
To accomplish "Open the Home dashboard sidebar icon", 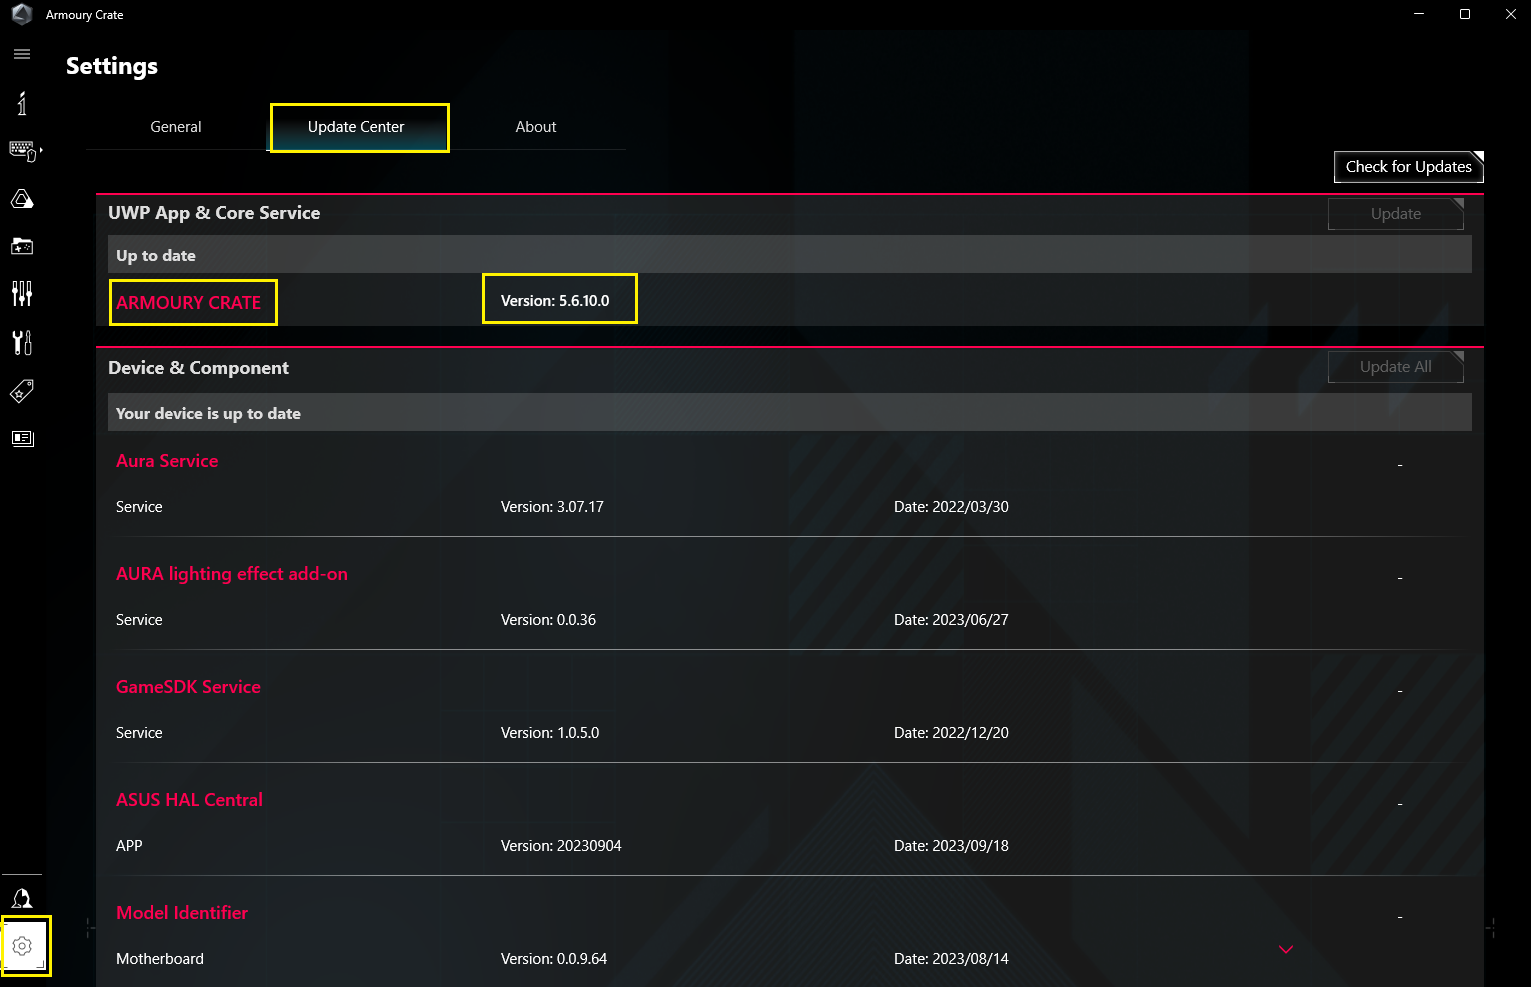I will (22, 102).
